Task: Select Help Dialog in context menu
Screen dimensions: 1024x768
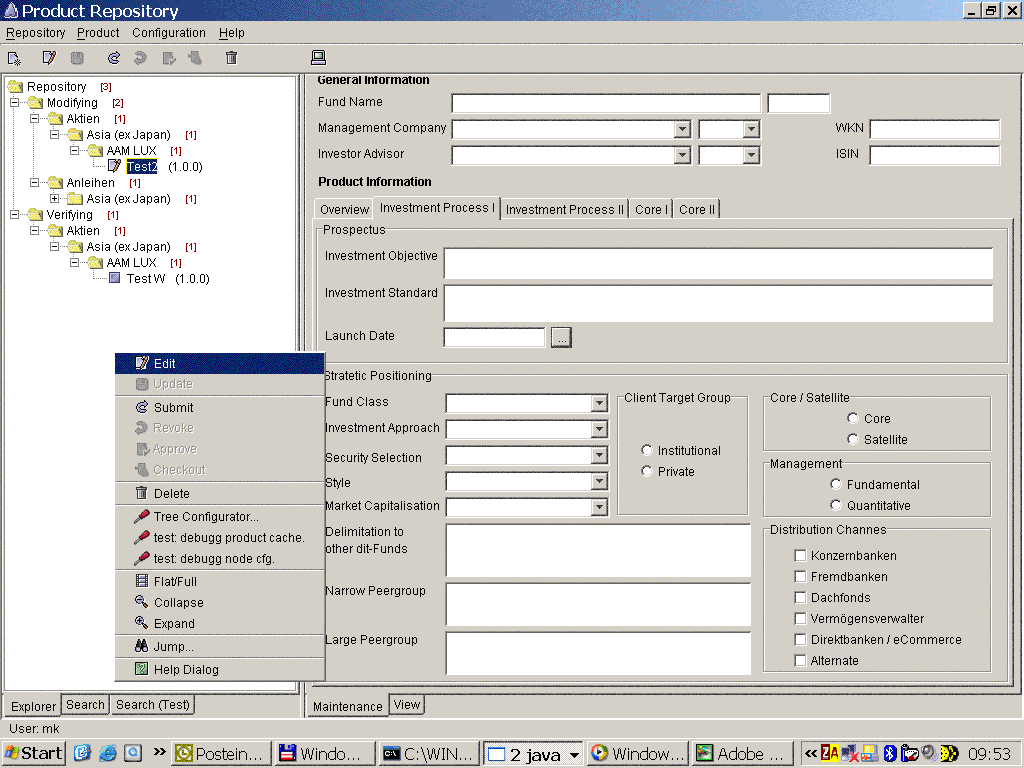Action: (185, 669)
